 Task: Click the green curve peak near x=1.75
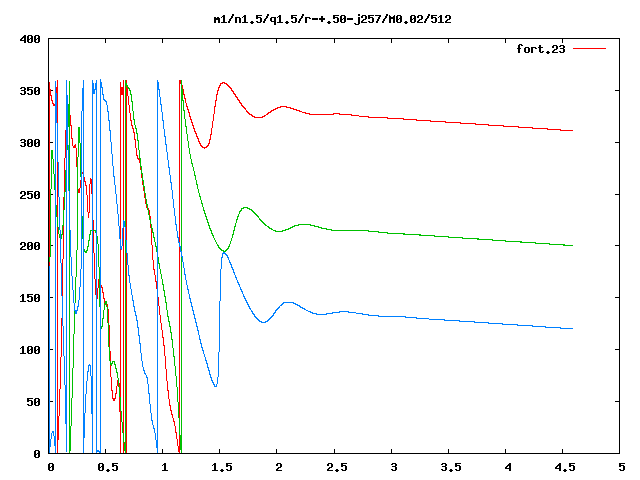point(245,208)
